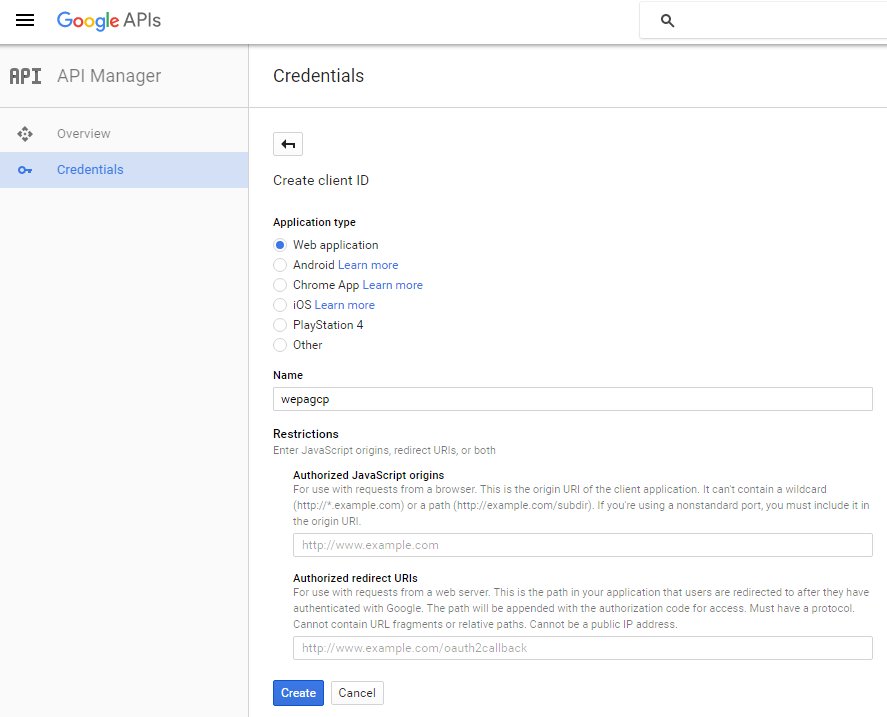Click the Cancel button

(x=357, y=693)
